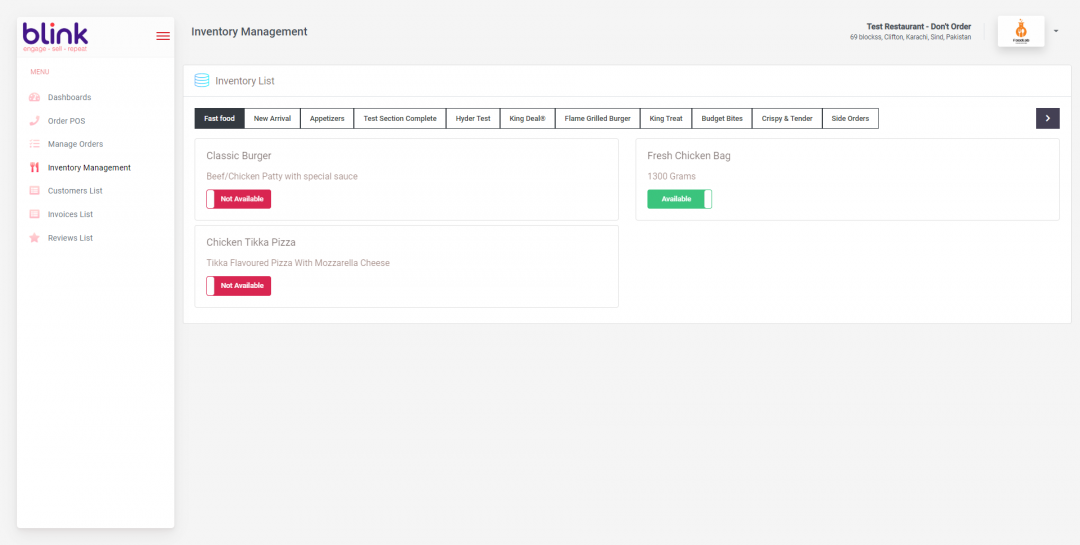
Task: Click the Customers List icon
Action: [x=34, y=191]
